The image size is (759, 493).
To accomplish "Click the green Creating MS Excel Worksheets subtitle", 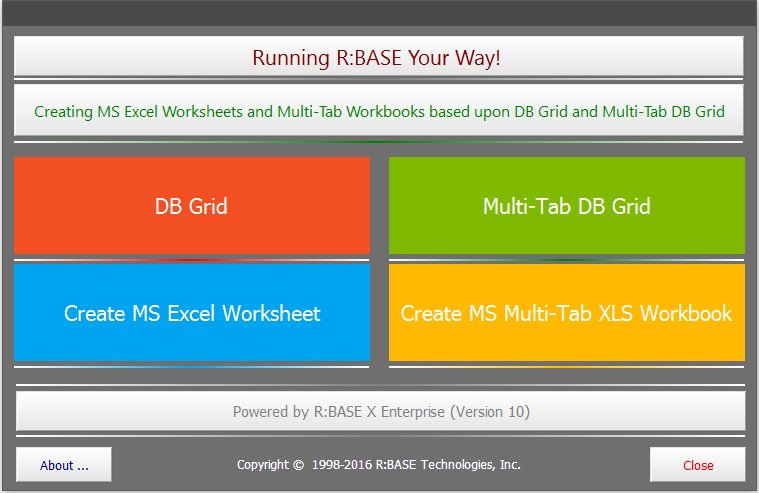I will (378, 111).
